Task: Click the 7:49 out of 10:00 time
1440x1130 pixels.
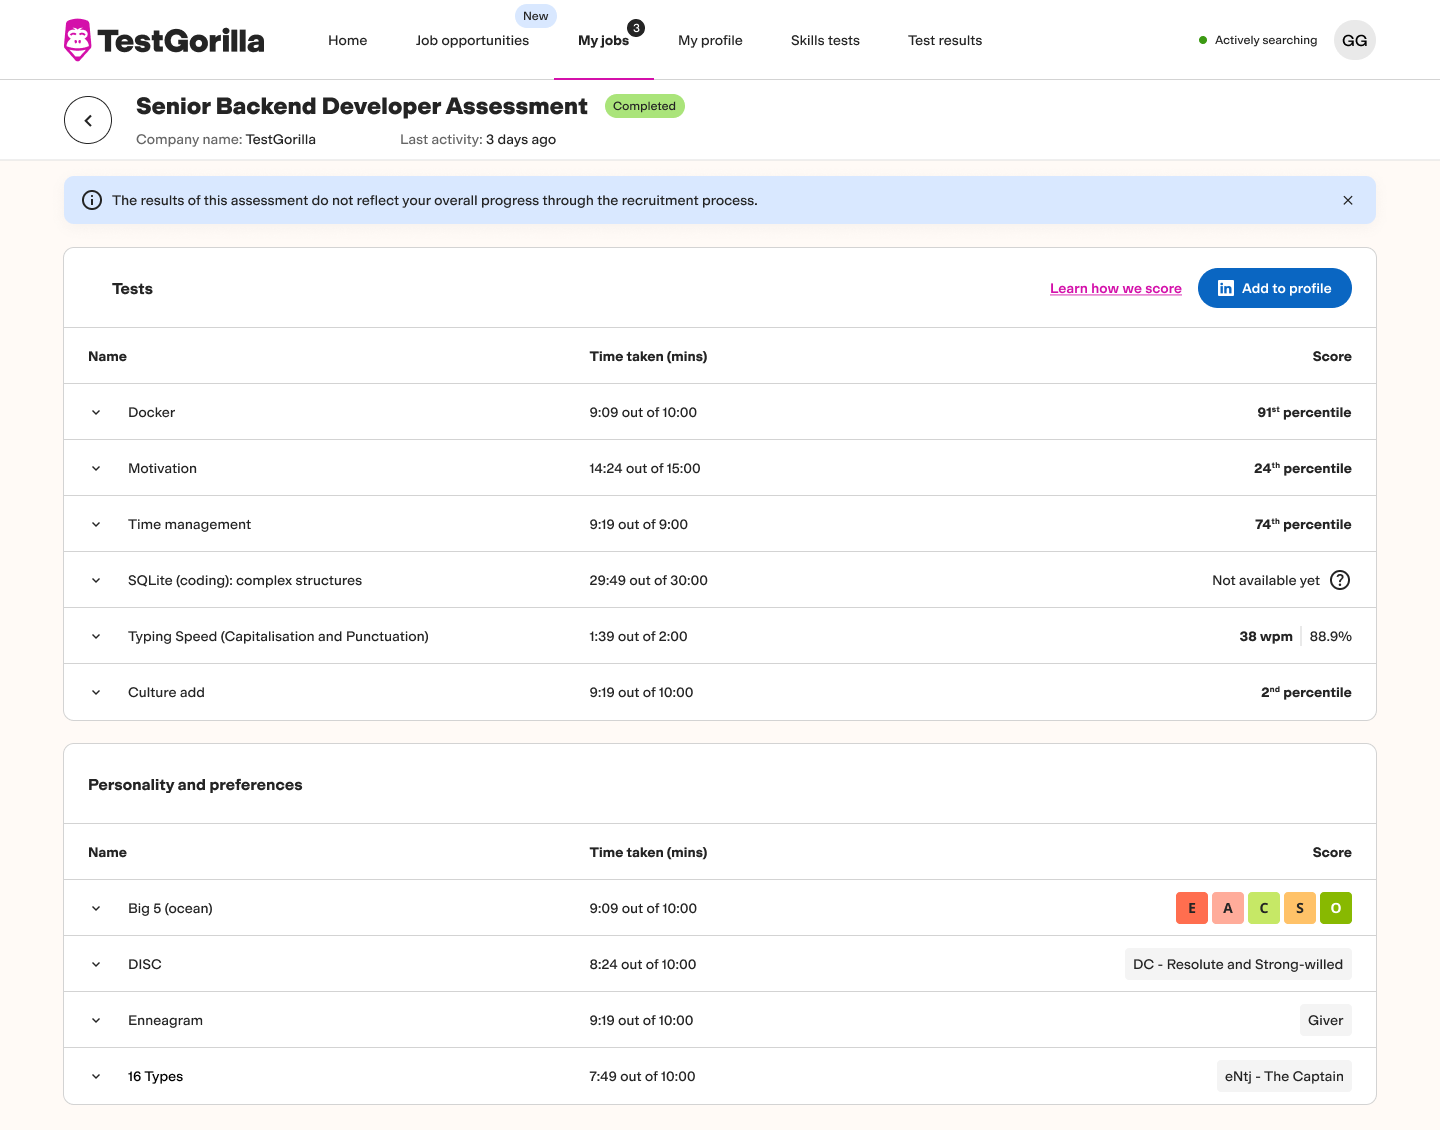Action: (643, 1076)
